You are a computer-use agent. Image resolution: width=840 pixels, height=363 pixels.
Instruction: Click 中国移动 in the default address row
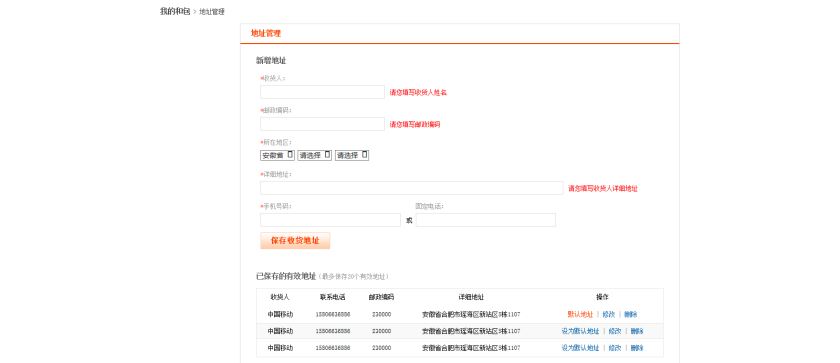coord(280,314)
